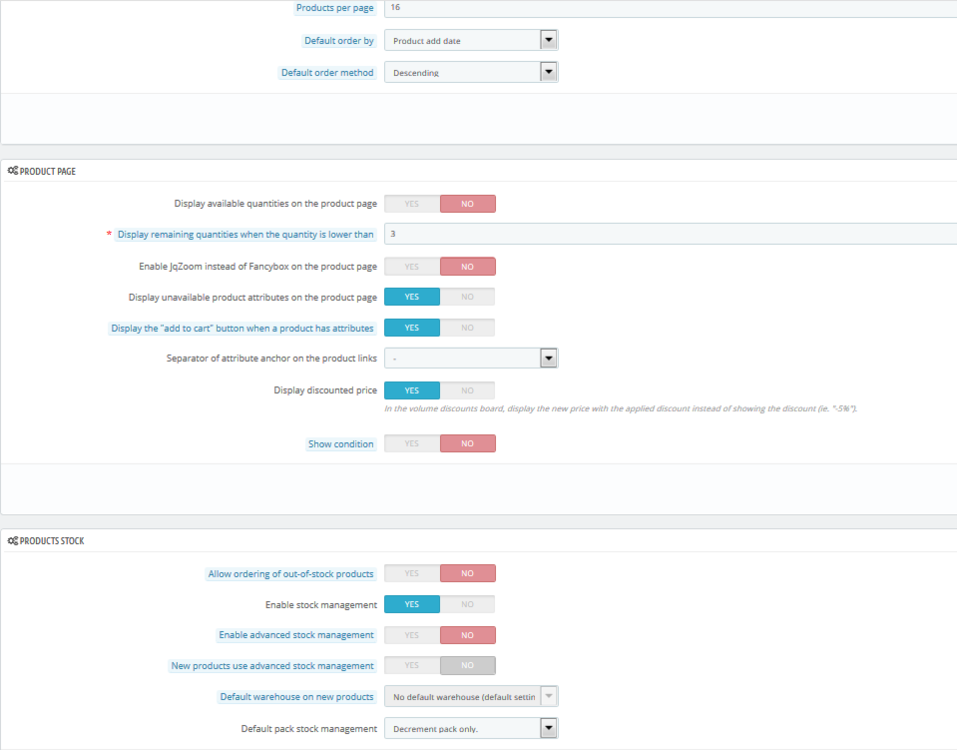Disable add to cart button display
This screenshot has width=957, height=750.
pos(467,328)
